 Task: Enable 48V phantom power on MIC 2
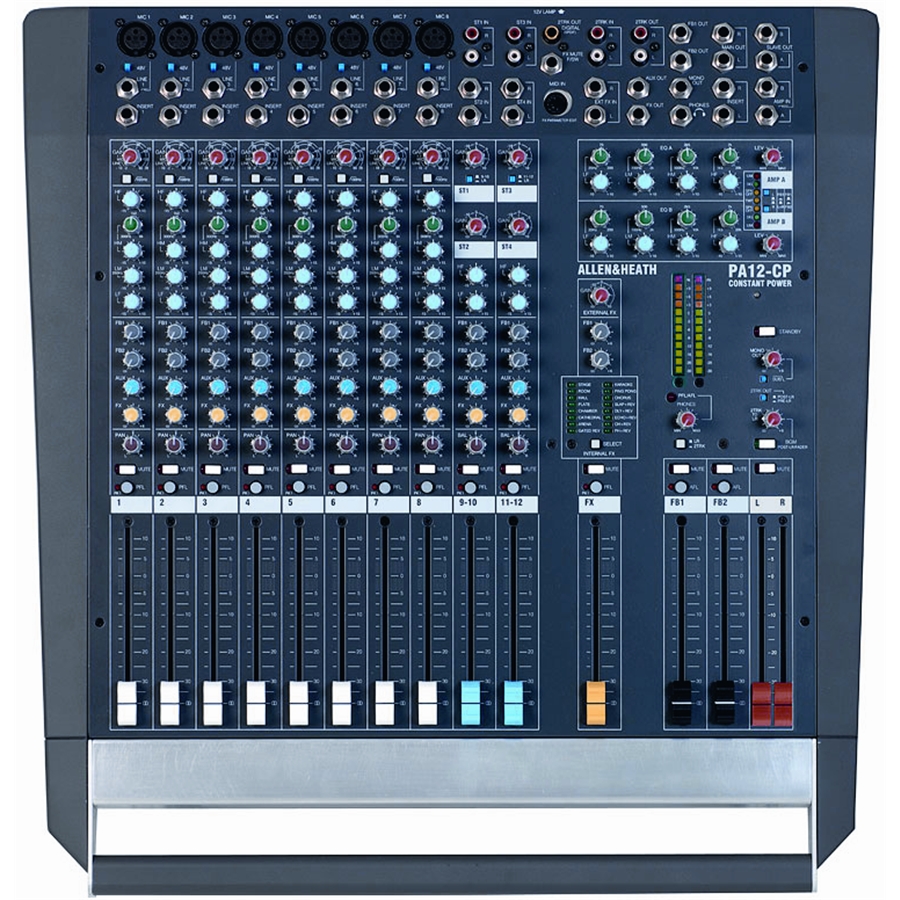170,67
